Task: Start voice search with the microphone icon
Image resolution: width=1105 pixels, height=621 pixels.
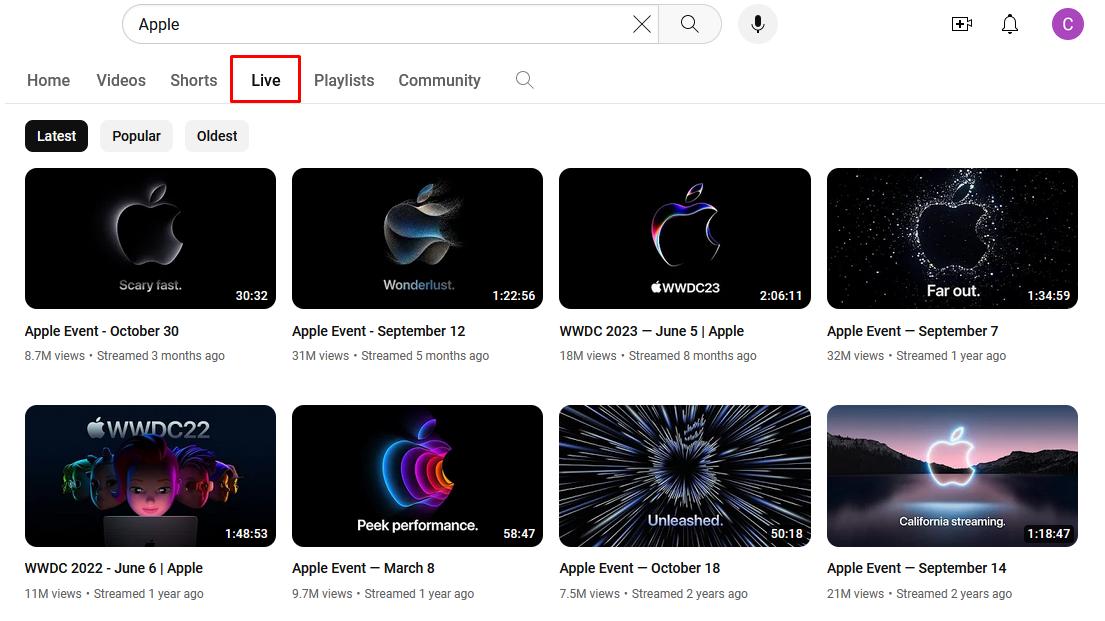Action: (758, 25)
